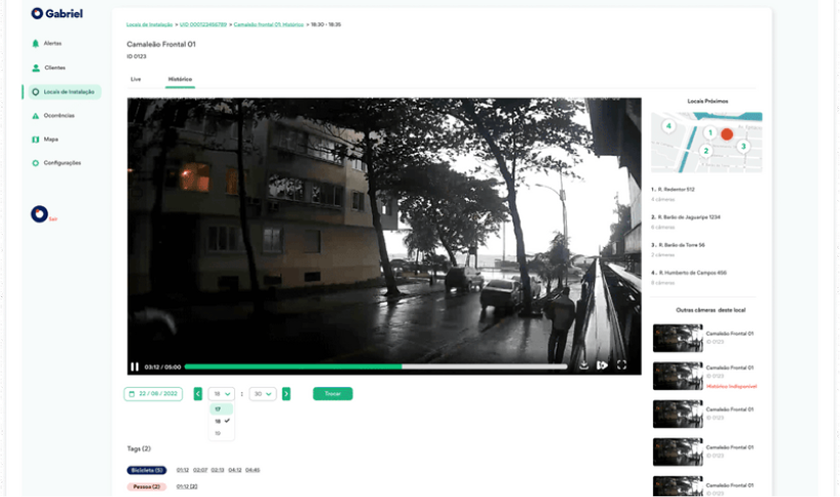Seek on the green video progress bar
The image size is (840, 497).
(293, 367)
